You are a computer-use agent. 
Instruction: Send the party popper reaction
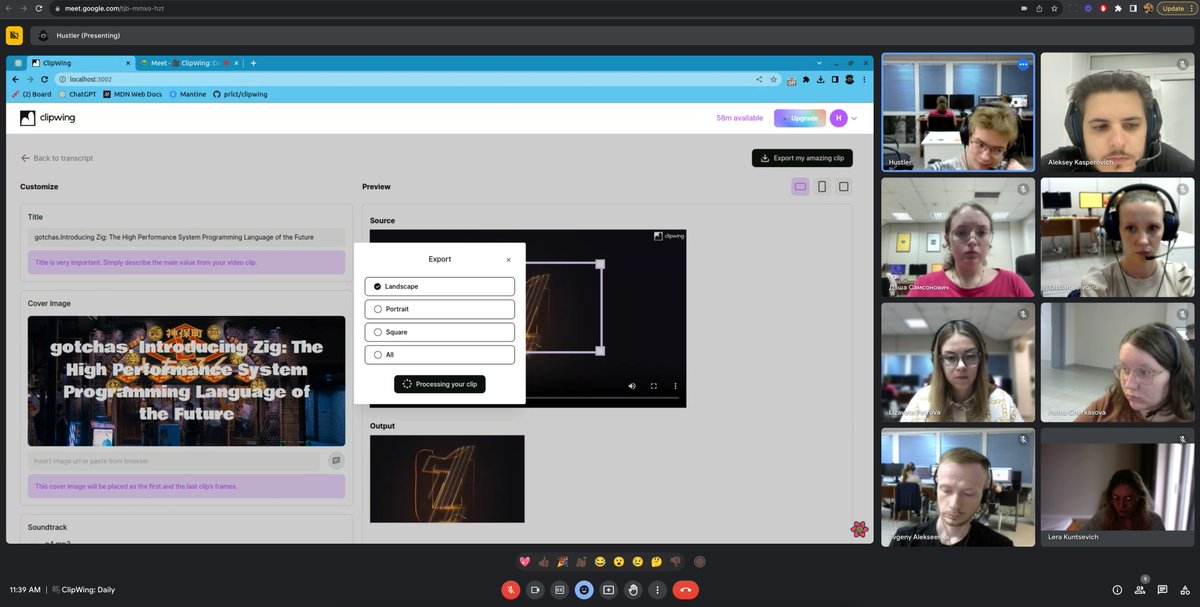tap(563, 562)
